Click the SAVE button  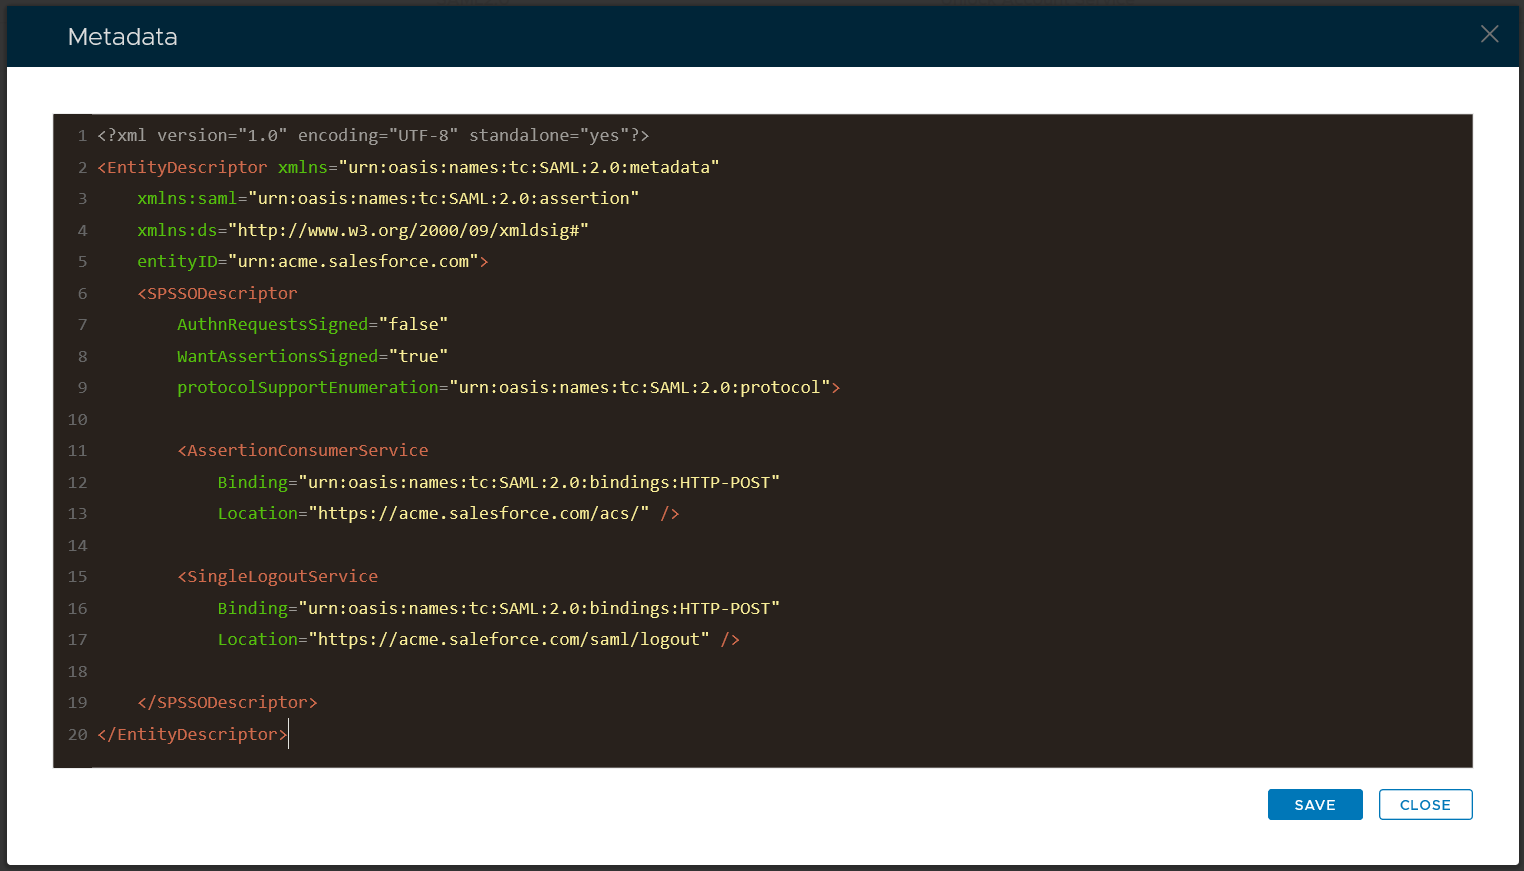(1314, 805)
